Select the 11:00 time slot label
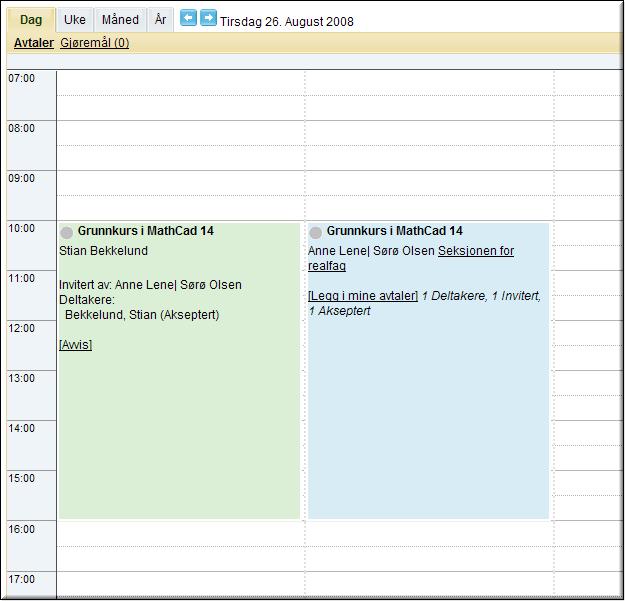Viewport: 625px width, 601px height. [22, 278]
